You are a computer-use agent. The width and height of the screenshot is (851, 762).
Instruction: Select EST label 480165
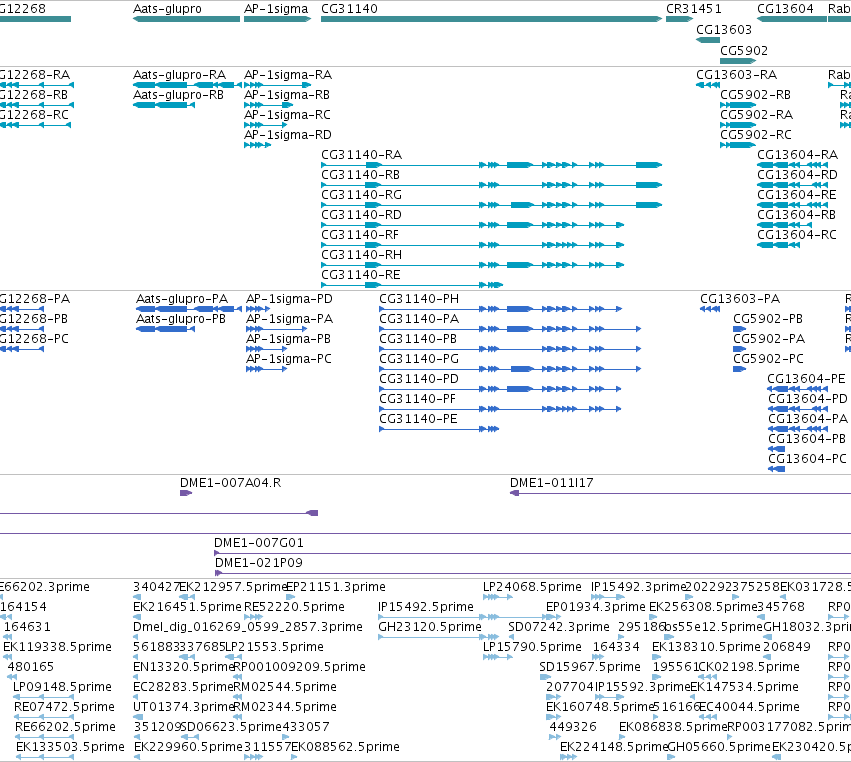coord(31,667)
